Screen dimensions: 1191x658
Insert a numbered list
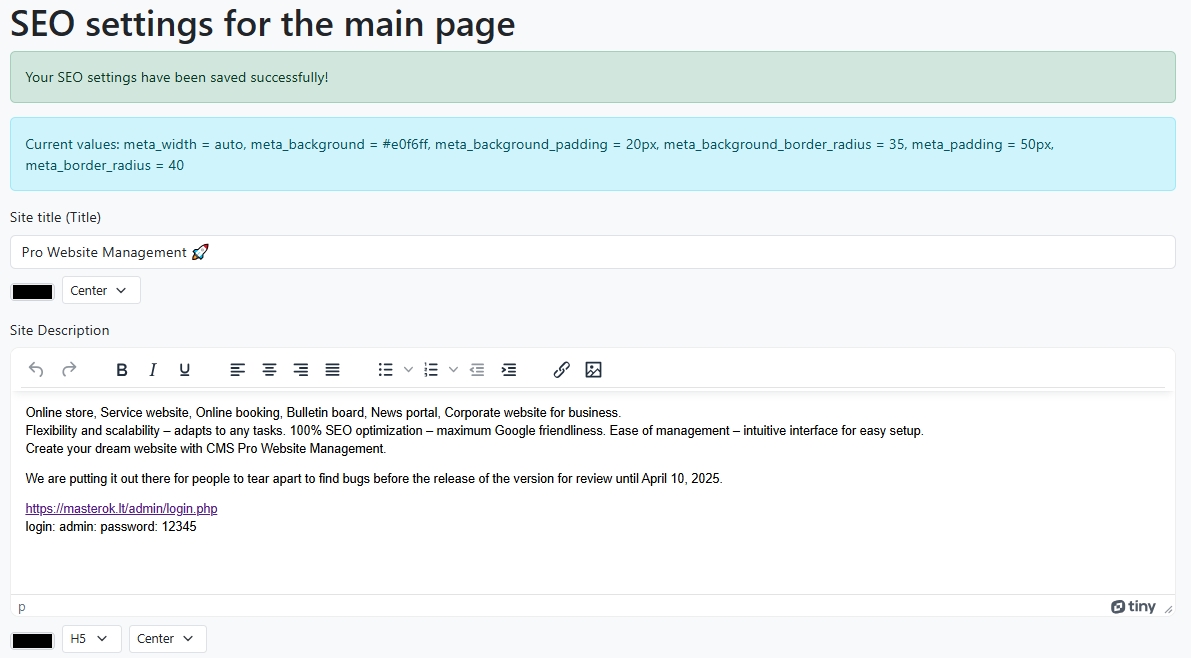(x=431, y=370)
